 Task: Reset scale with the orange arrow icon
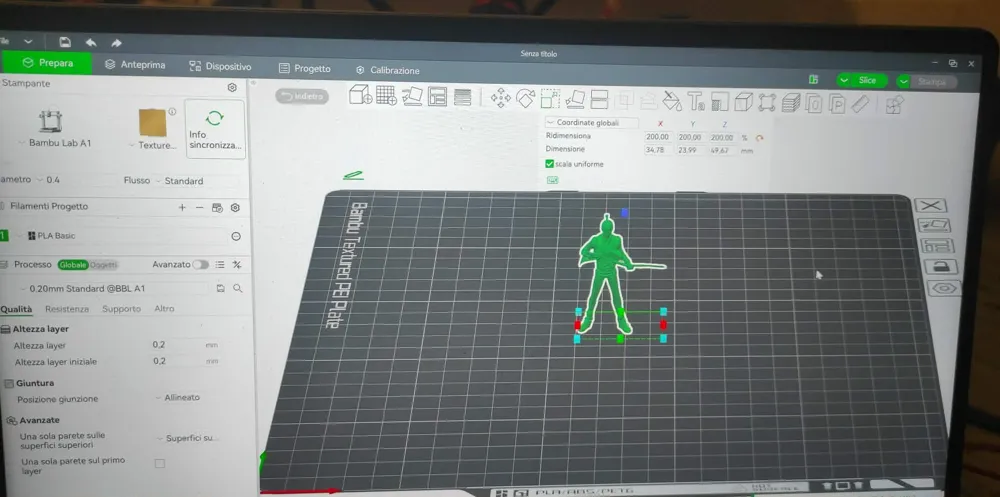[x=759, y=138]
